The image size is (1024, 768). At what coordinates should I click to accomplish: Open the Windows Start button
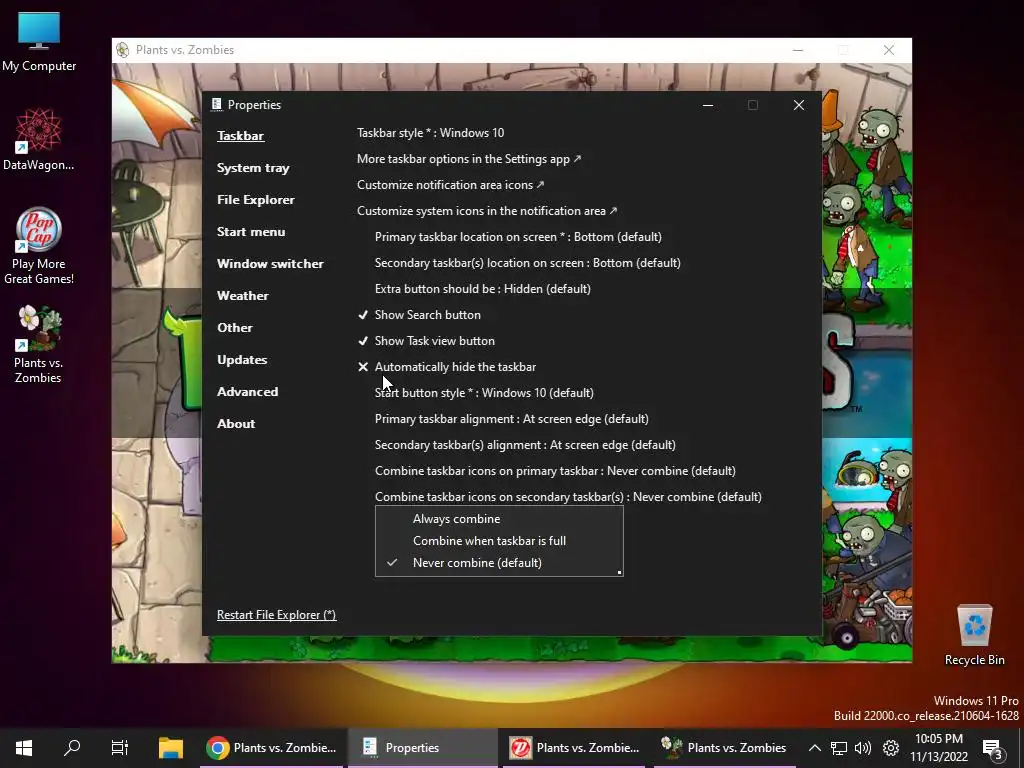24,748
